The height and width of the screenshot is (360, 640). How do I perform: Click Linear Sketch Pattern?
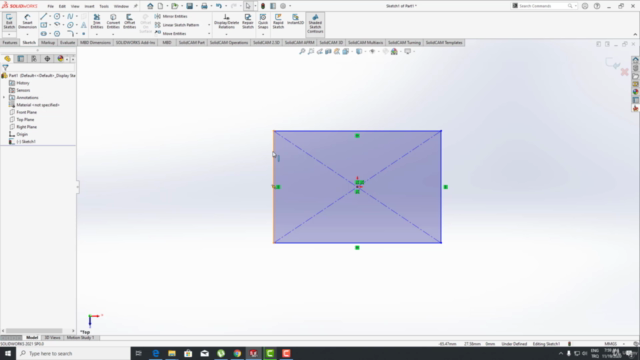coord(177,25)
